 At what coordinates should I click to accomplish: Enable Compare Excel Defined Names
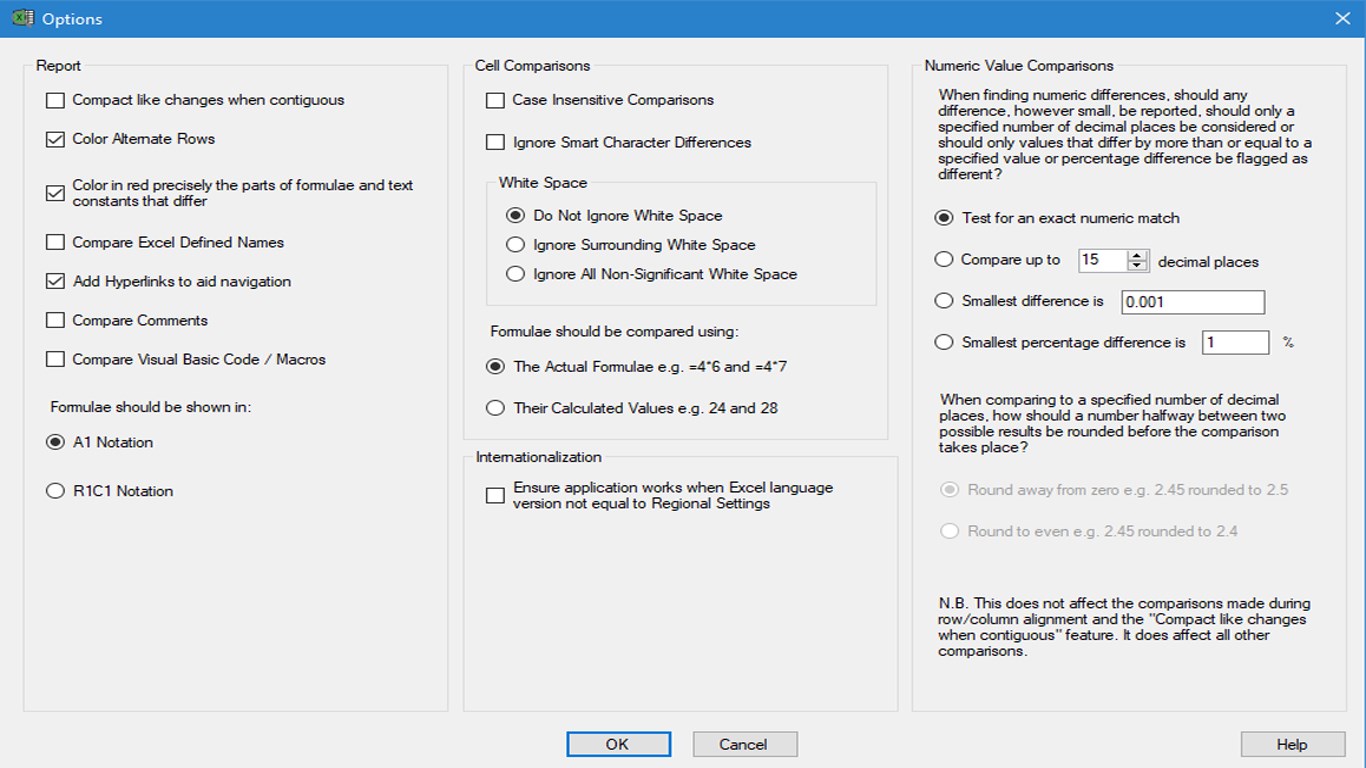tap(56, 242)
